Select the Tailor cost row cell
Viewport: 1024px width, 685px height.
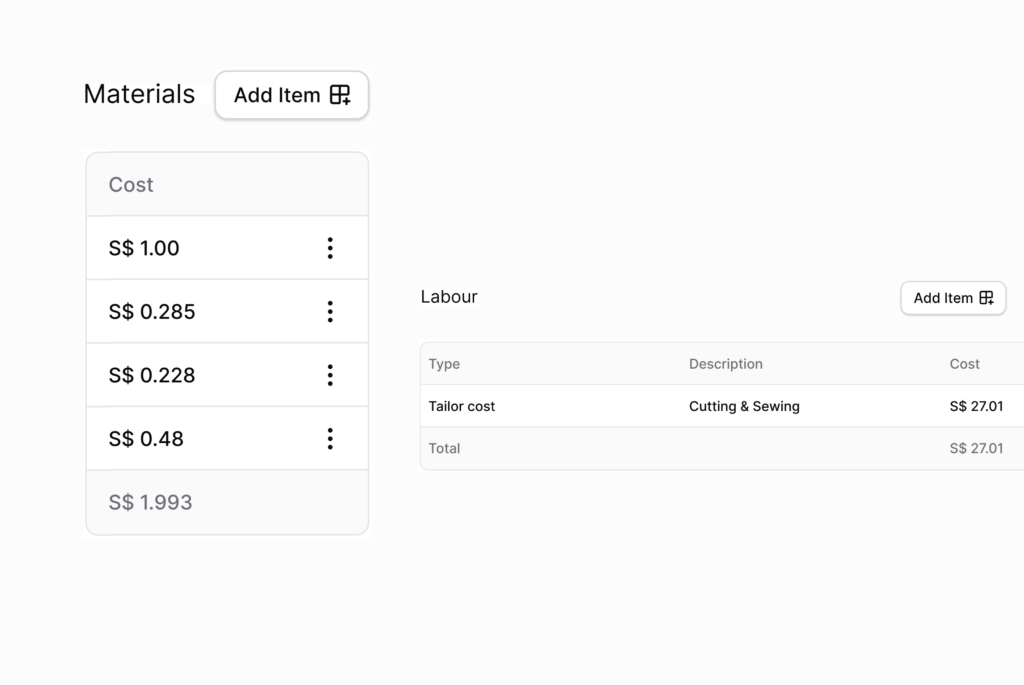tap(462, 406)
